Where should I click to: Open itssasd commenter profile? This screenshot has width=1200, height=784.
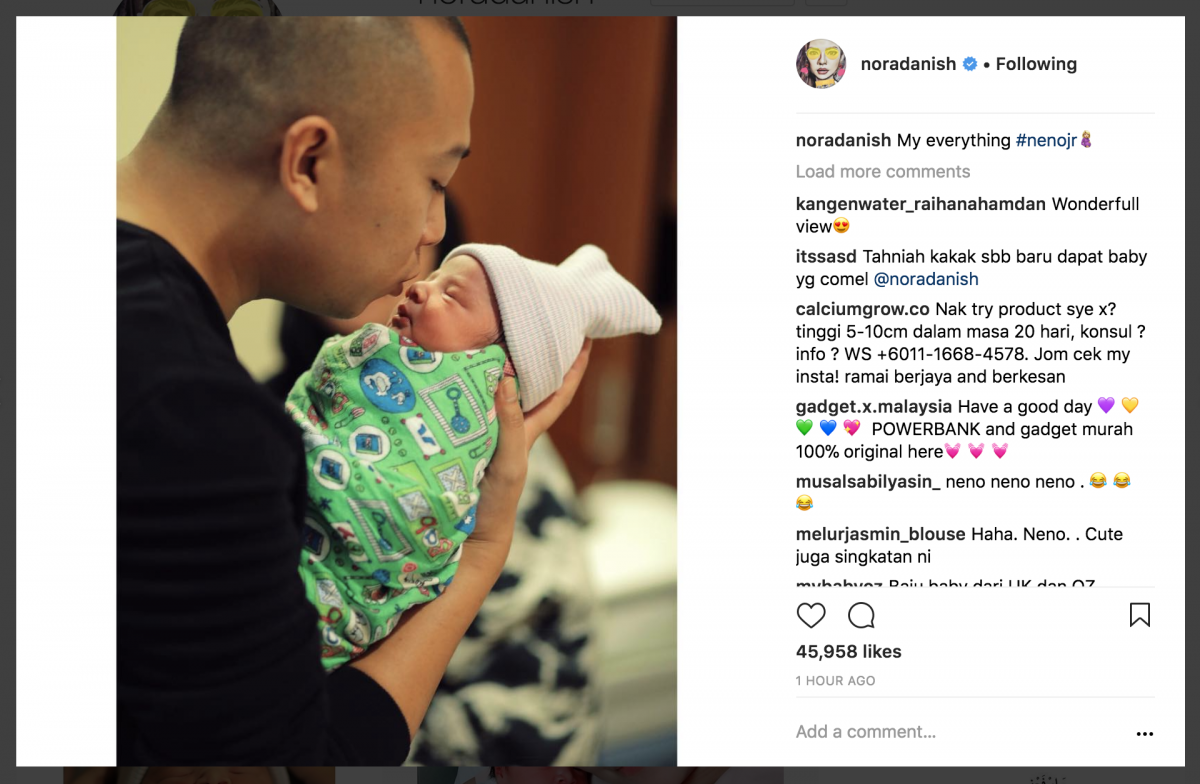tap(826, 257)
